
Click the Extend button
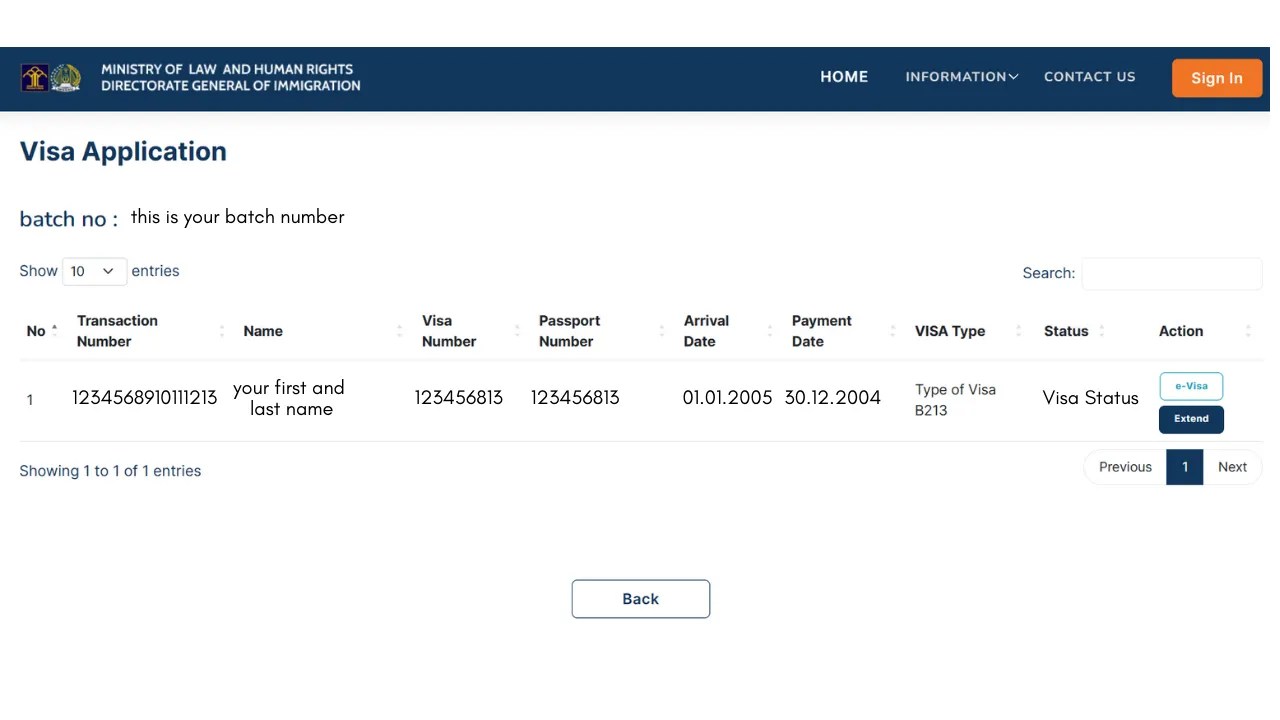[x=1191, y=419]
